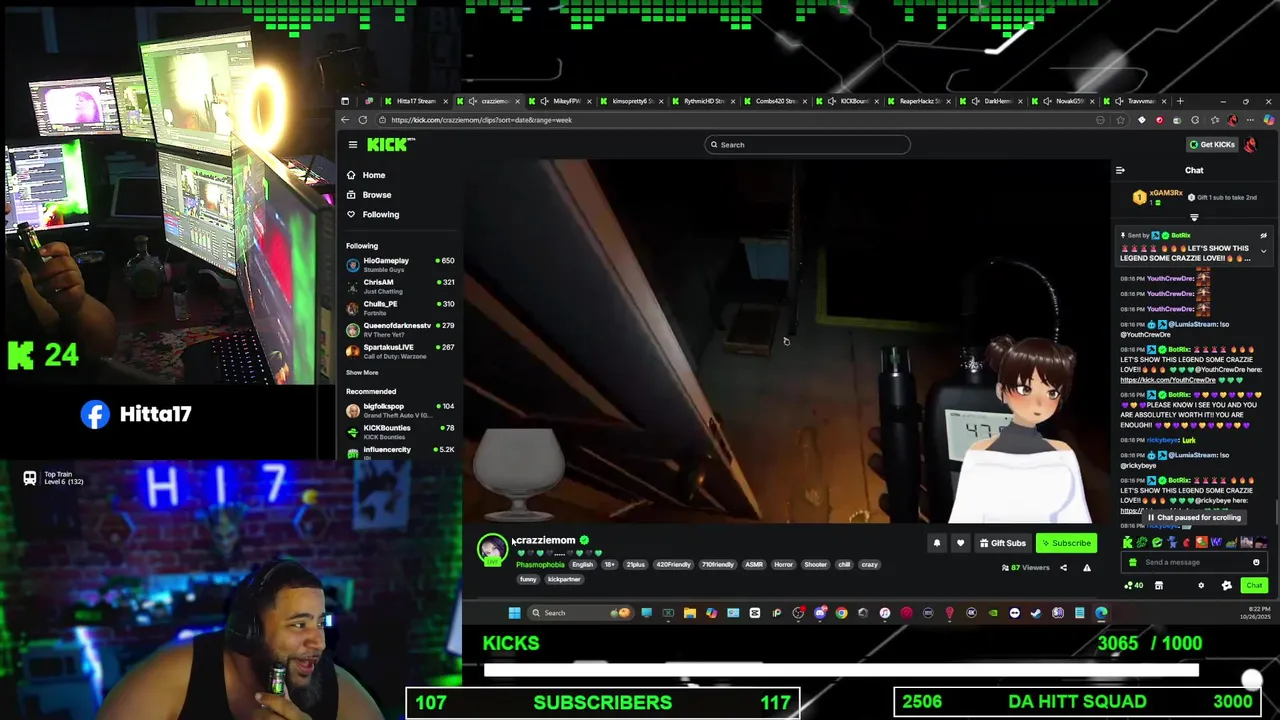Image resolution: width=1280 pixels, height=720 pixels.
Task: Expand Show More under Following
Action: [362, 372]
